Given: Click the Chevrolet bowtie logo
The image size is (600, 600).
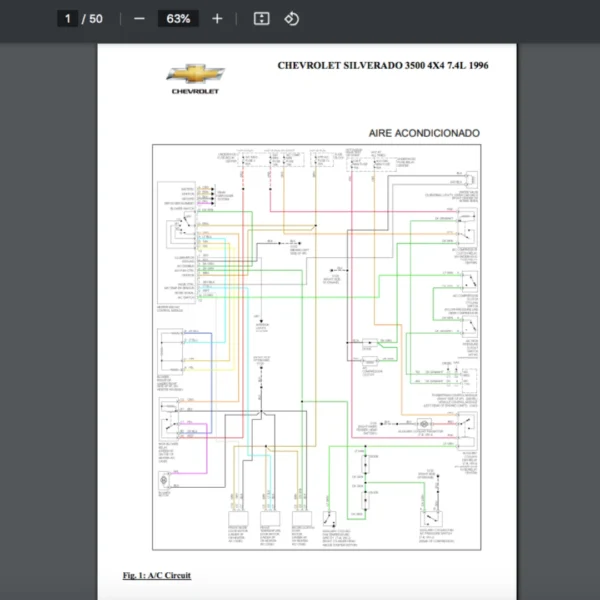Looking at the screenshot, I should (x=195, y=74).
